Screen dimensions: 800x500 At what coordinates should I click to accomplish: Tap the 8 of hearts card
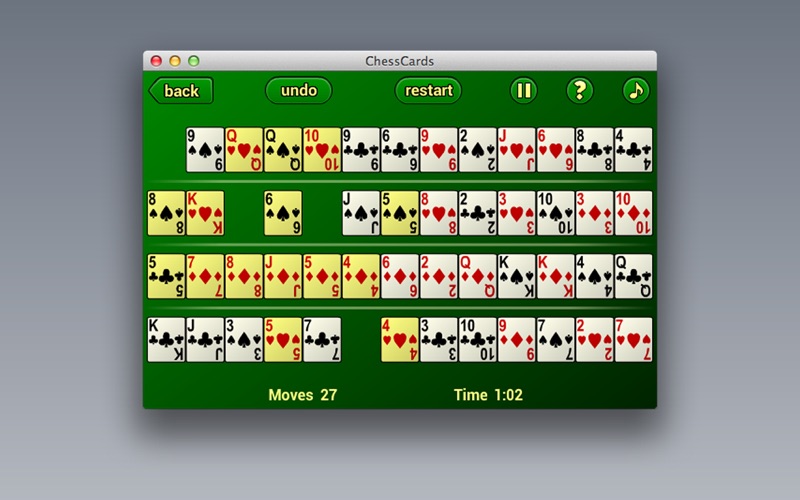coord(439,213)
